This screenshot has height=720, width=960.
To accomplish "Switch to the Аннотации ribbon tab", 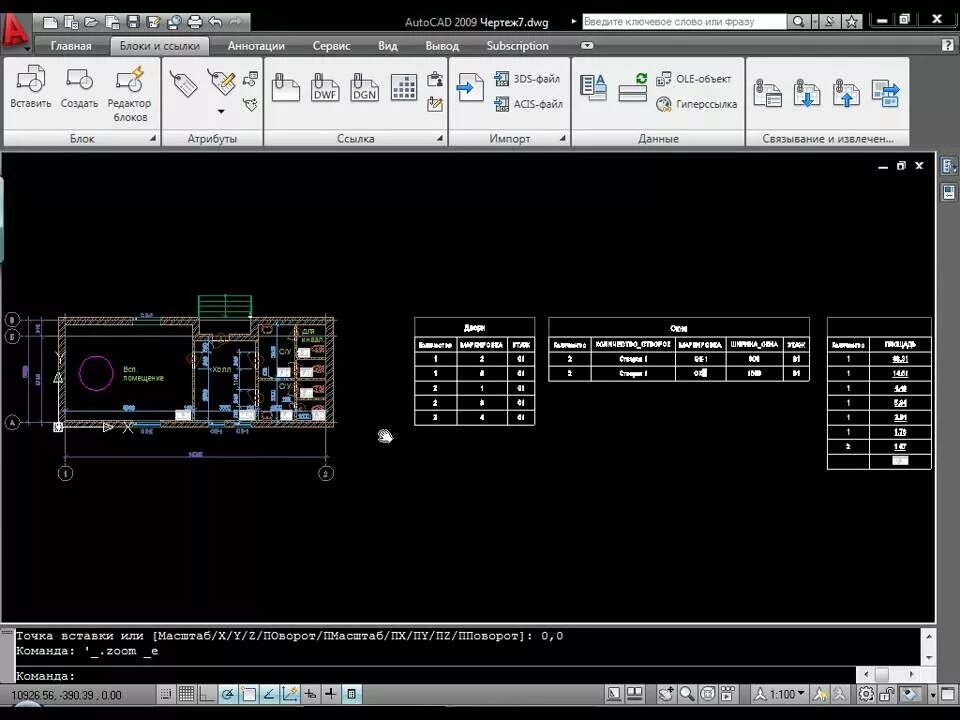I will point(256,46).
